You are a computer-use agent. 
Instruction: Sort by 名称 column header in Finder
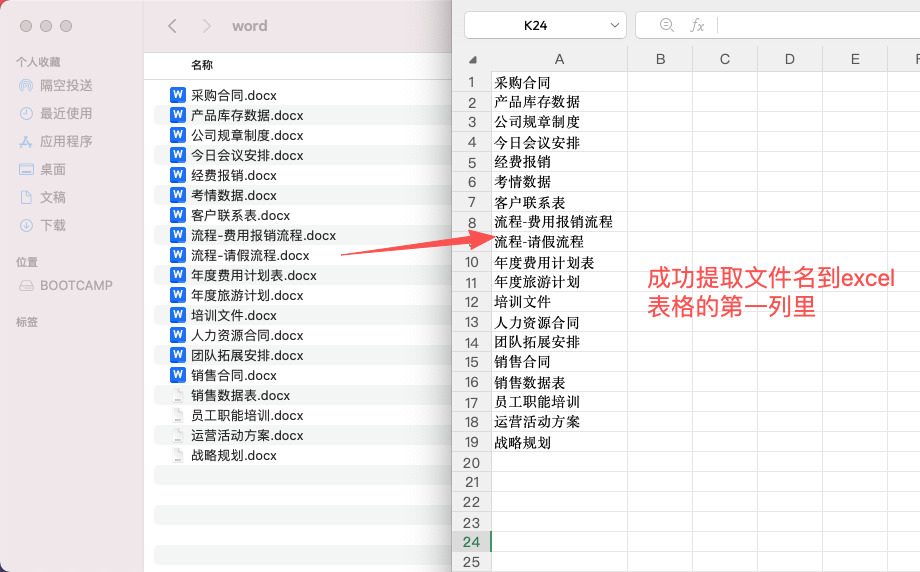point(202,65)
